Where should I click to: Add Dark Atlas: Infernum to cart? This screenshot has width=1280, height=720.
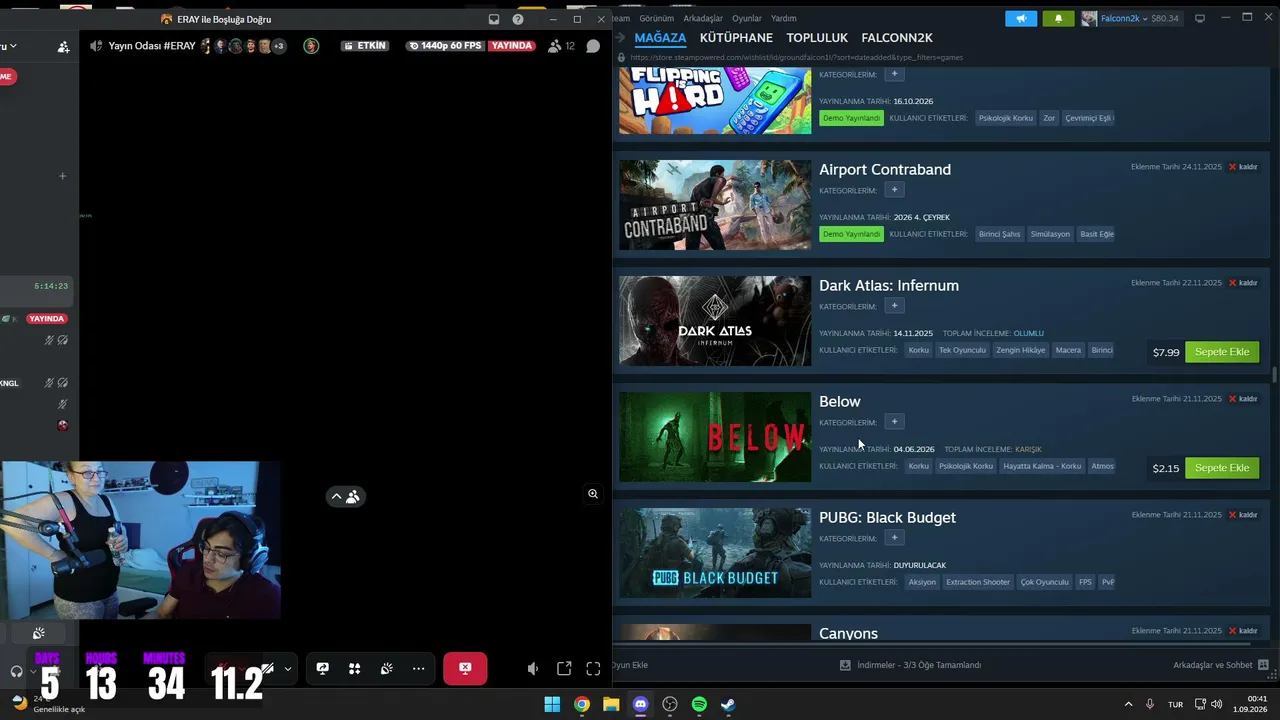tap(1222, 352)
